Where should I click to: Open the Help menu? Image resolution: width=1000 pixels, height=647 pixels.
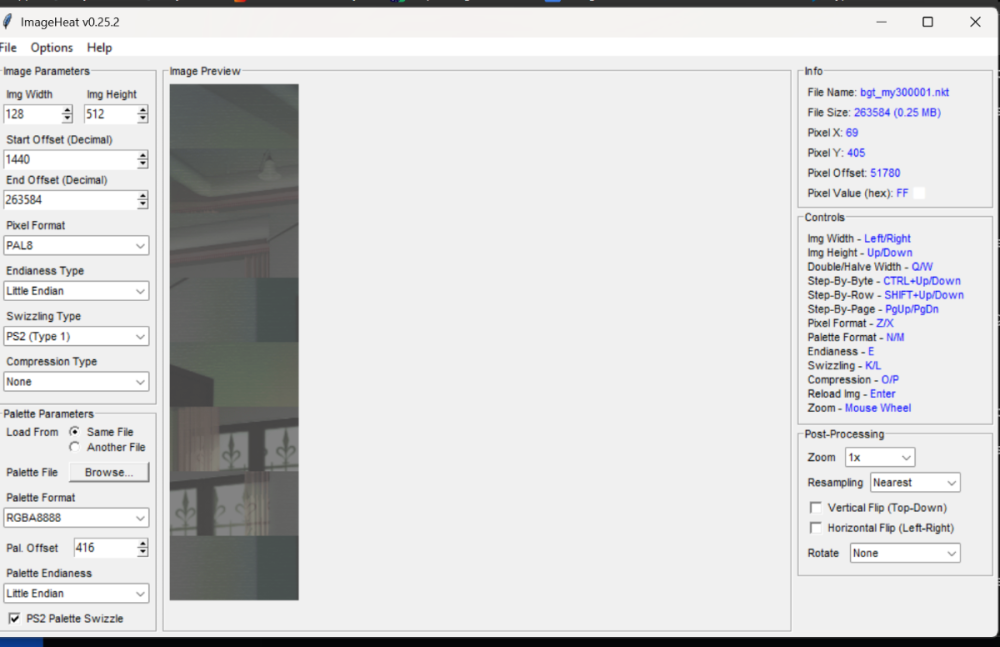(99, 48)
